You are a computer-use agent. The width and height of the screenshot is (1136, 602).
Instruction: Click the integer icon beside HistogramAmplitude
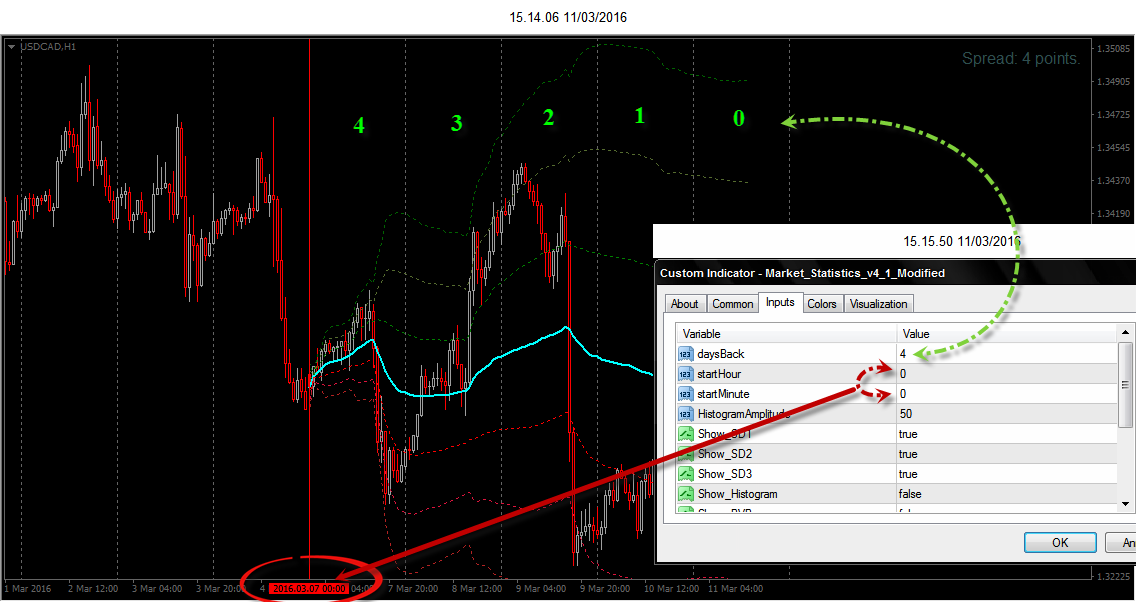pyautogui.click(x=685, y=414)
